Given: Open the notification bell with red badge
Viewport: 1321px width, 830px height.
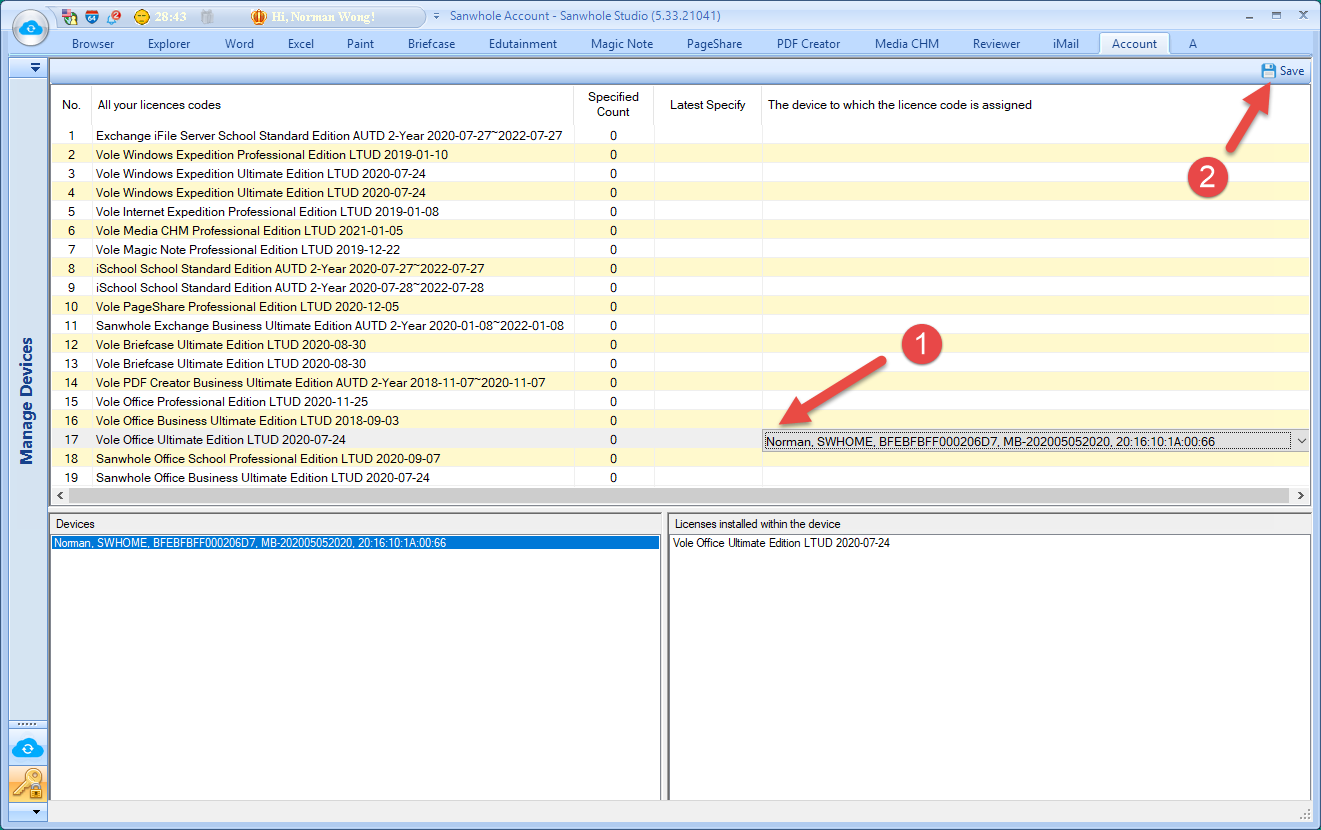Looking at the screenshot, I should (114, 17).
